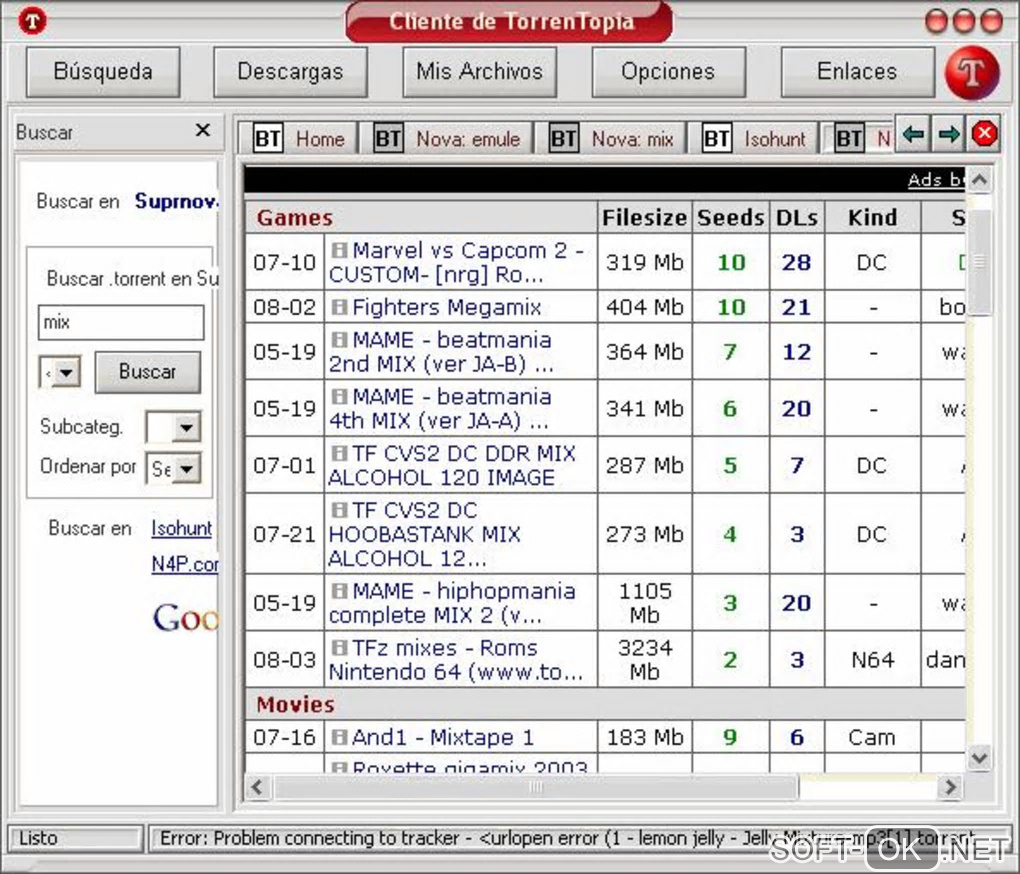Viewport: 1020px width, 874px height.
Task: Open And1 - Mixtape 1 torrent link
Action: (443, 737)
